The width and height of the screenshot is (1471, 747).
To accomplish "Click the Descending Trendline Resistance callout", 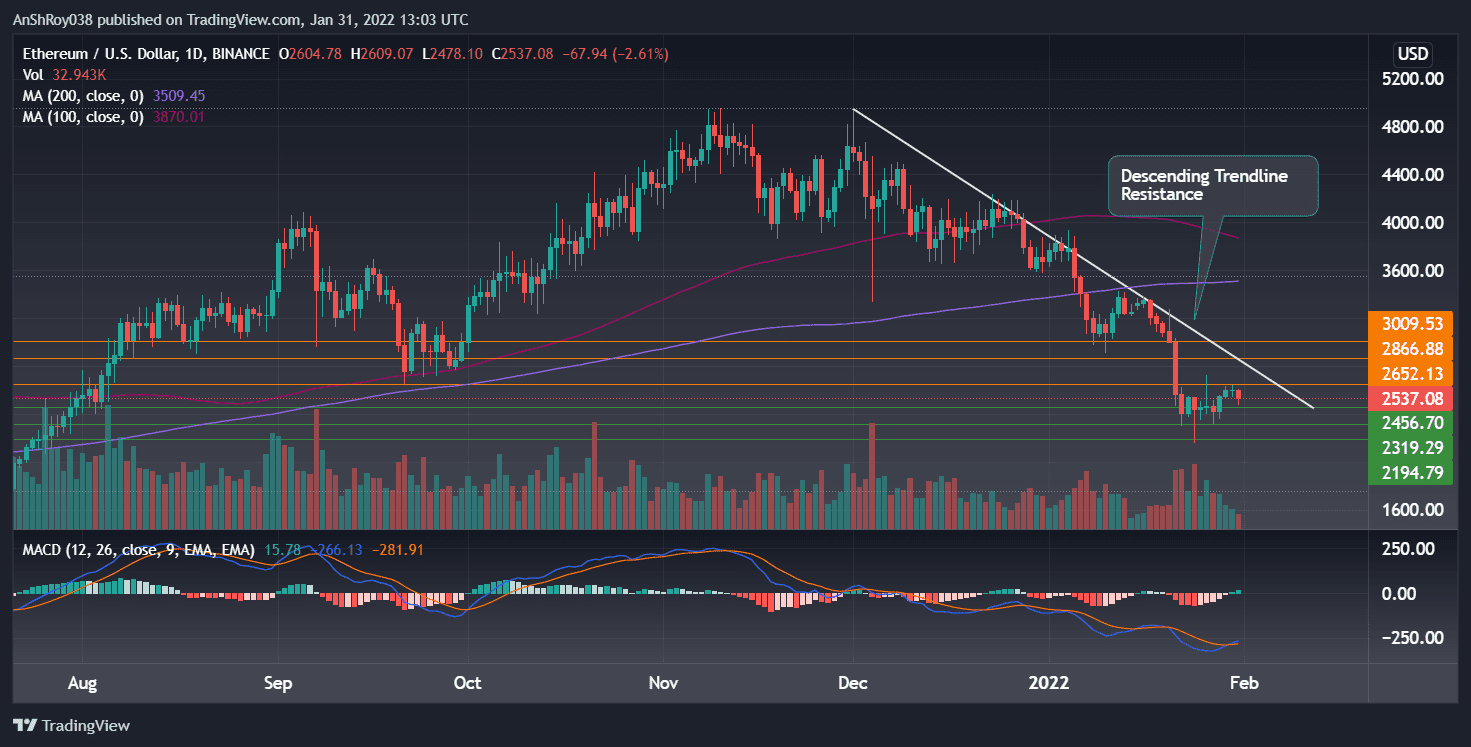I will [x=1212, y=186].
